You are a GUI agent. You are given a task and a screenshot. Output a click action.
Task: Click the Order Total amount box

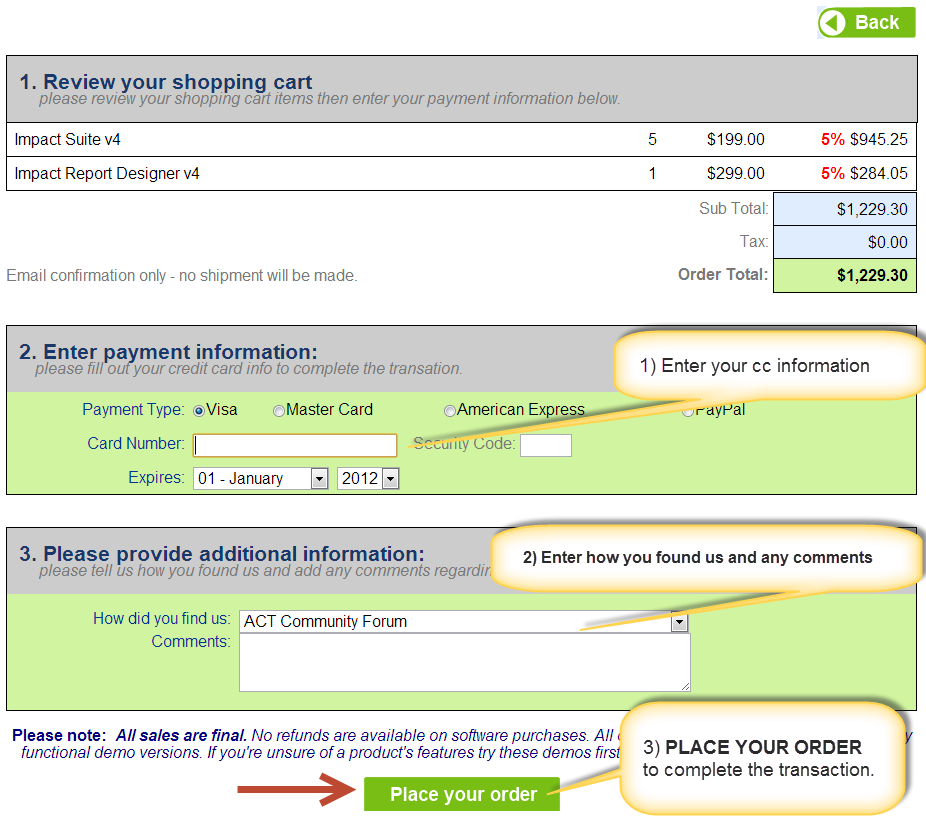(x=843, y=276)
